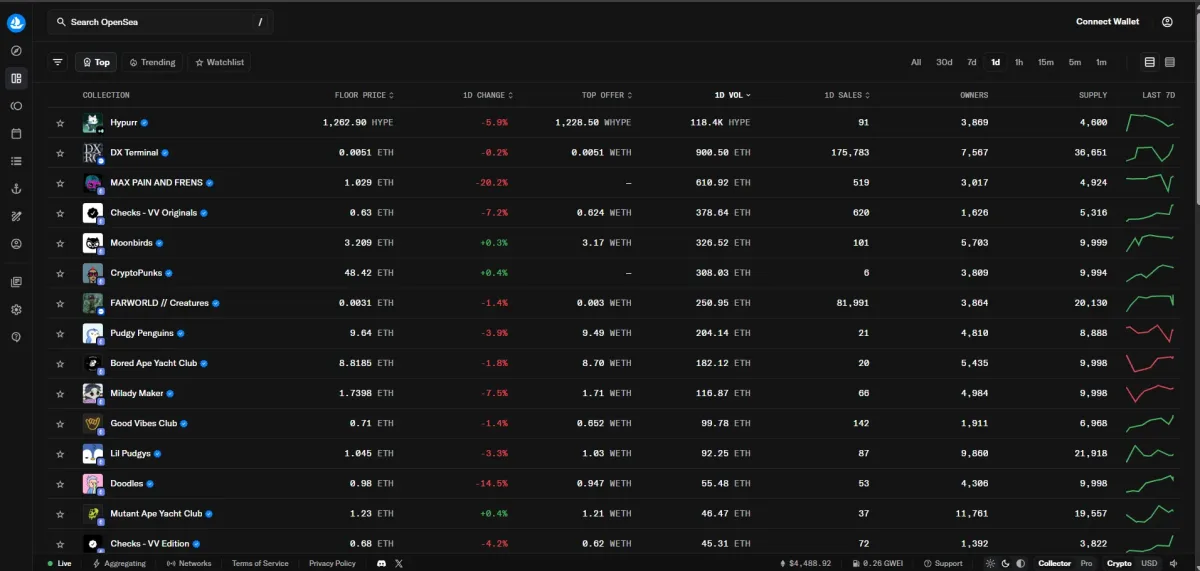Image resolution: width=1200 pixels, height=571 pixels.
Task: Open Terms of Service link
Action: tap(260, 563)
